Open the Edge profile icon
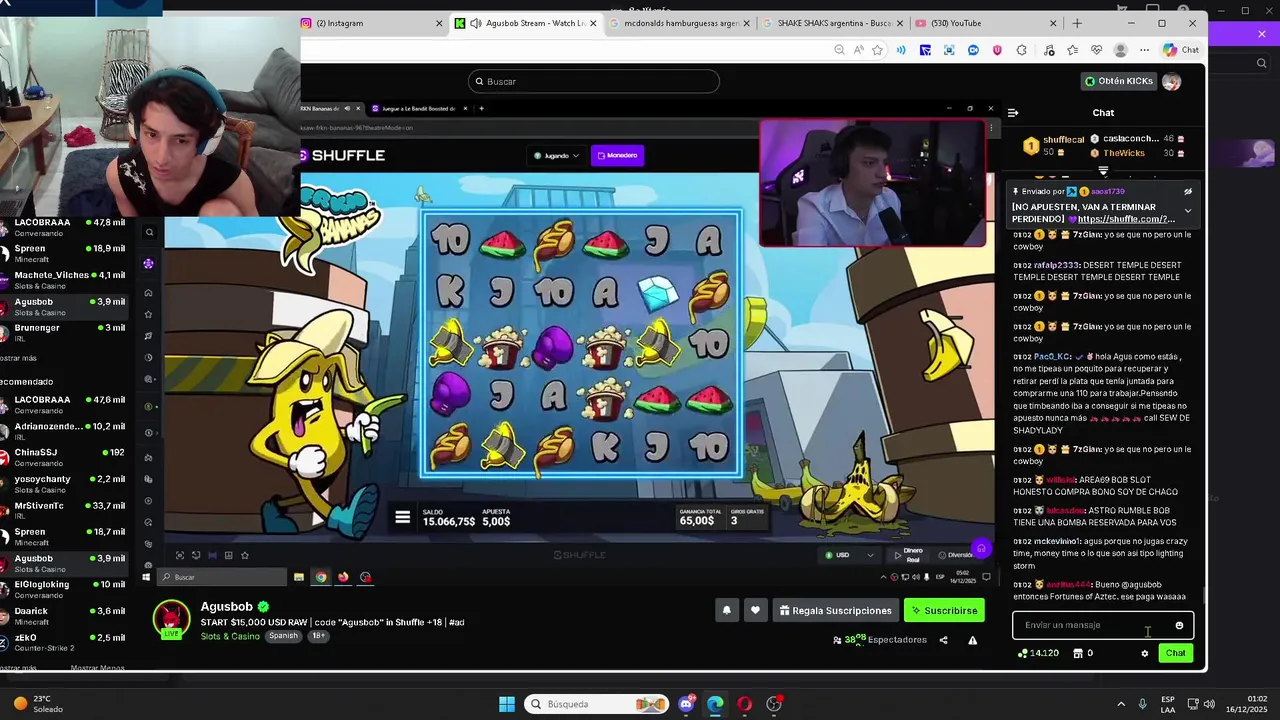The height and width of the screenshot is (720, 1280). pyautogui.click(x=1120, y=50)
